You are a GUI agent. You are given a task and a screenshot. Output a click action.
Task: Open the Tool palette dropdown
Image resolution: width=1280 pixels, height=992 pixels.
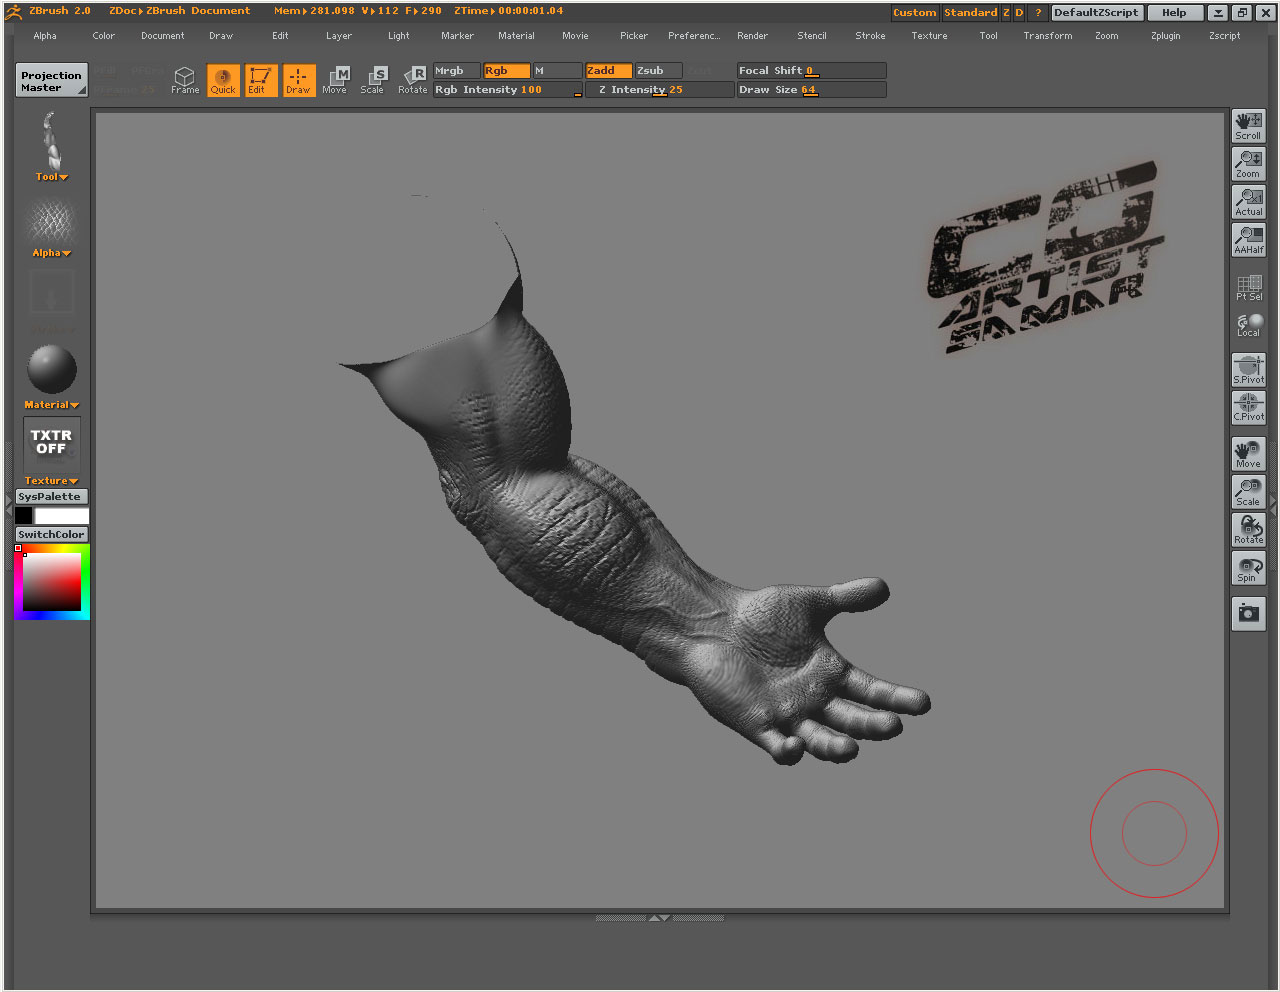click(x=51, y=176)
